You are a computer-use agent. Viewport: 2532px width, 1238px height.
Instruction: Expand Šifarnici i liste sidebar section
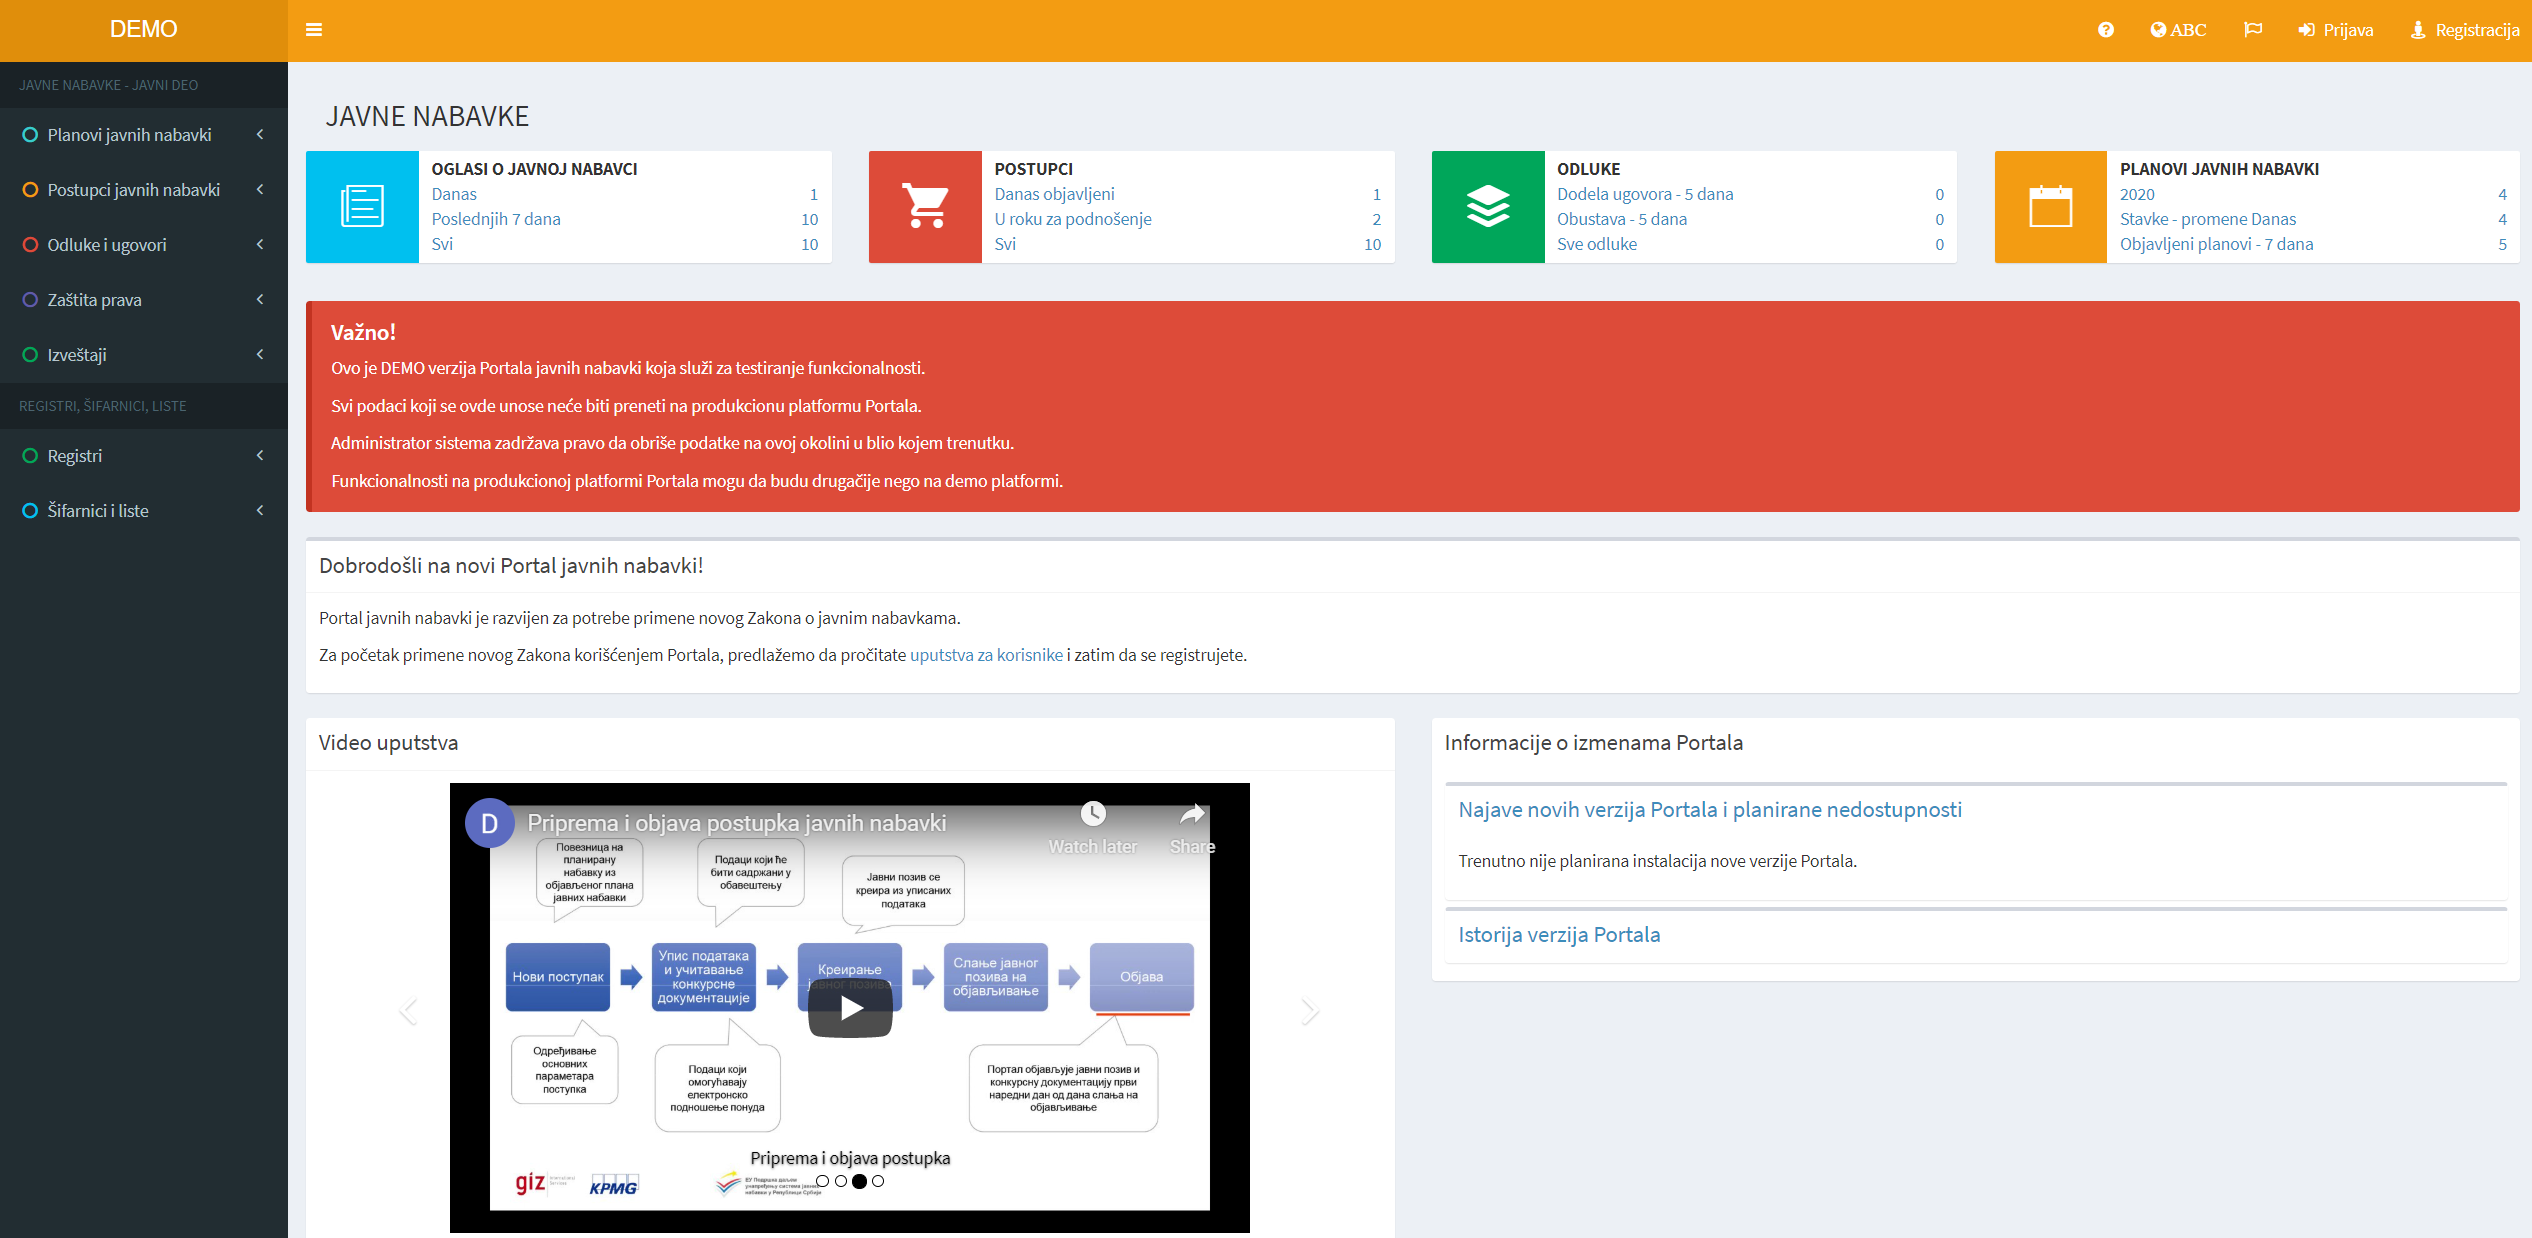point(98,511)
